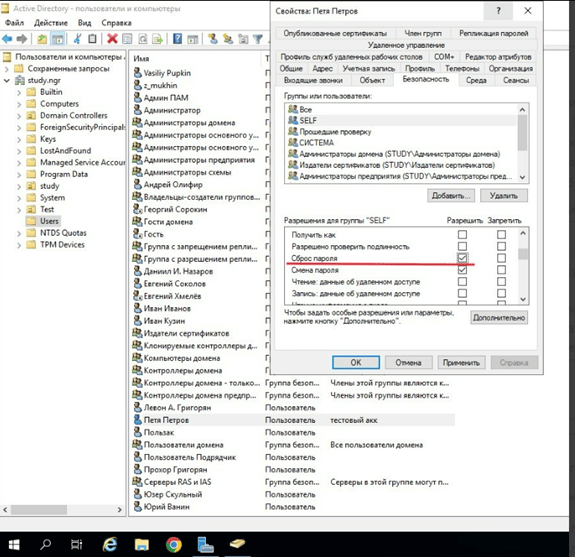The width and height of the screenshot is (575, 557).
Task: Click the Export list toolbar icon
Action: click(158, 39)
